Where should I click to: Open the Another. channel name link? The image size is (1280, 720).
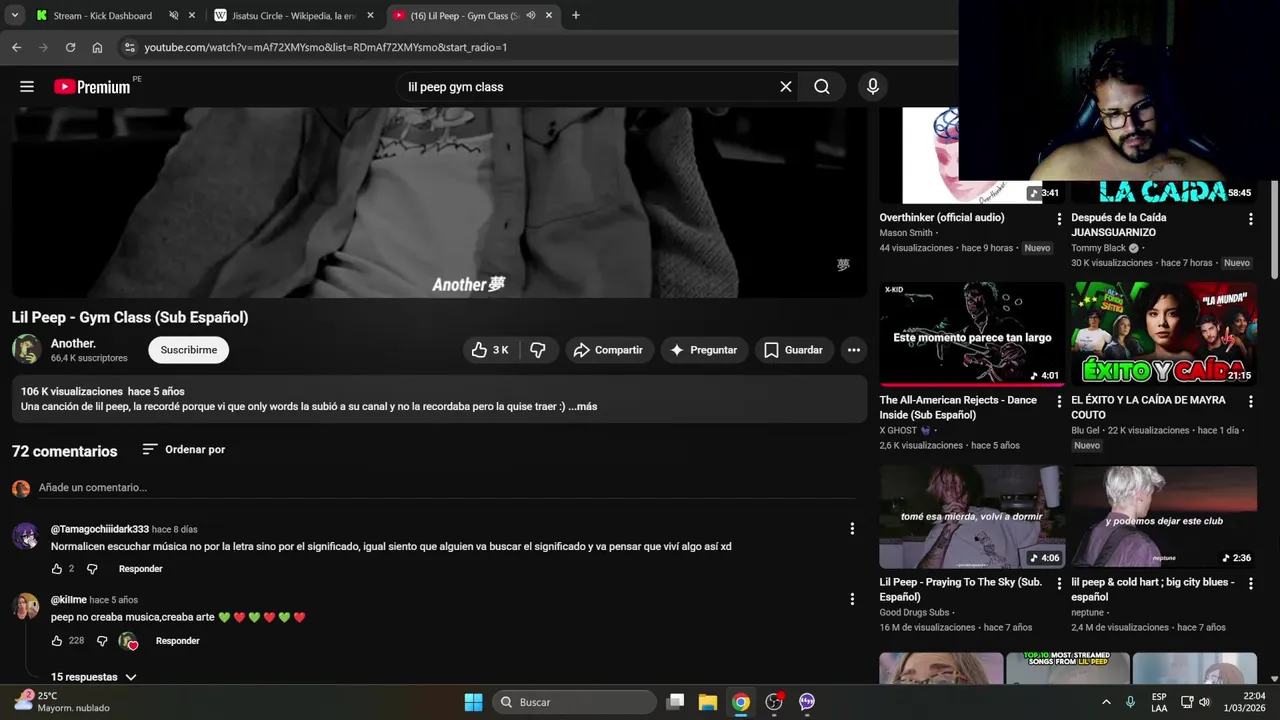pyautogui.click(x=73, y=343)
